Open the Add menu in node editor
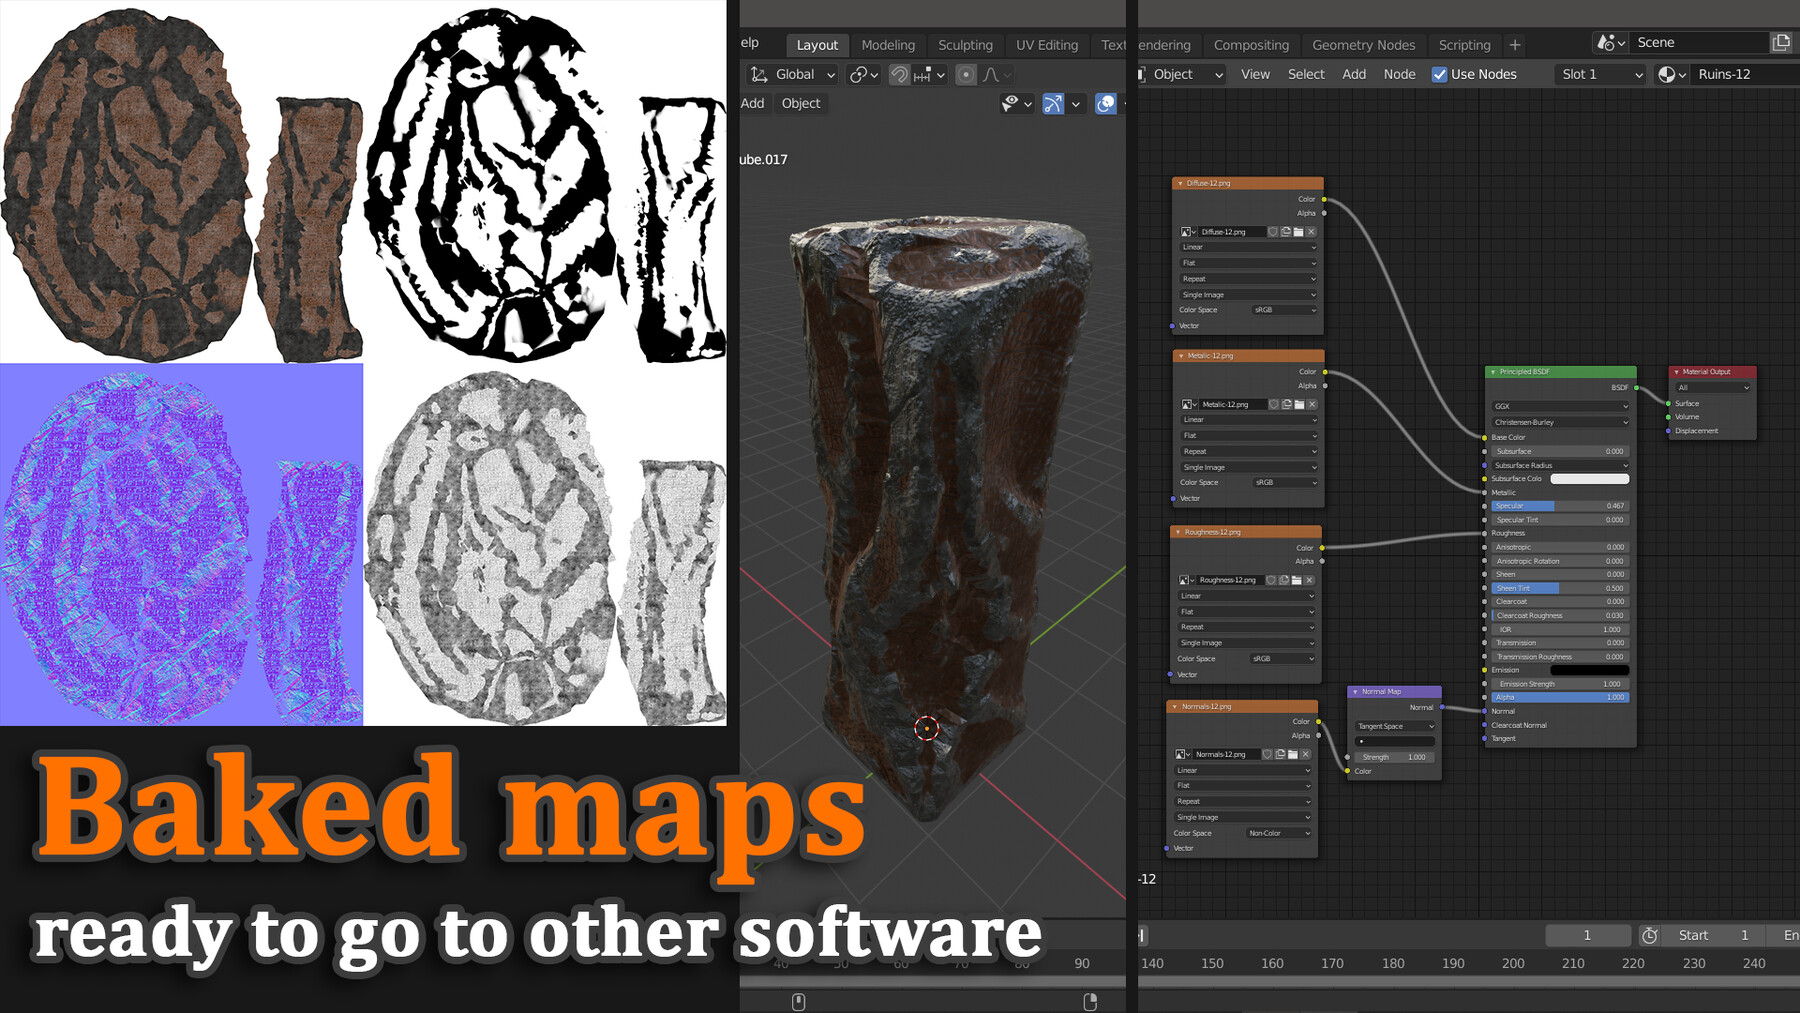This screenshot has height=1013, width=1800. 1354,74
